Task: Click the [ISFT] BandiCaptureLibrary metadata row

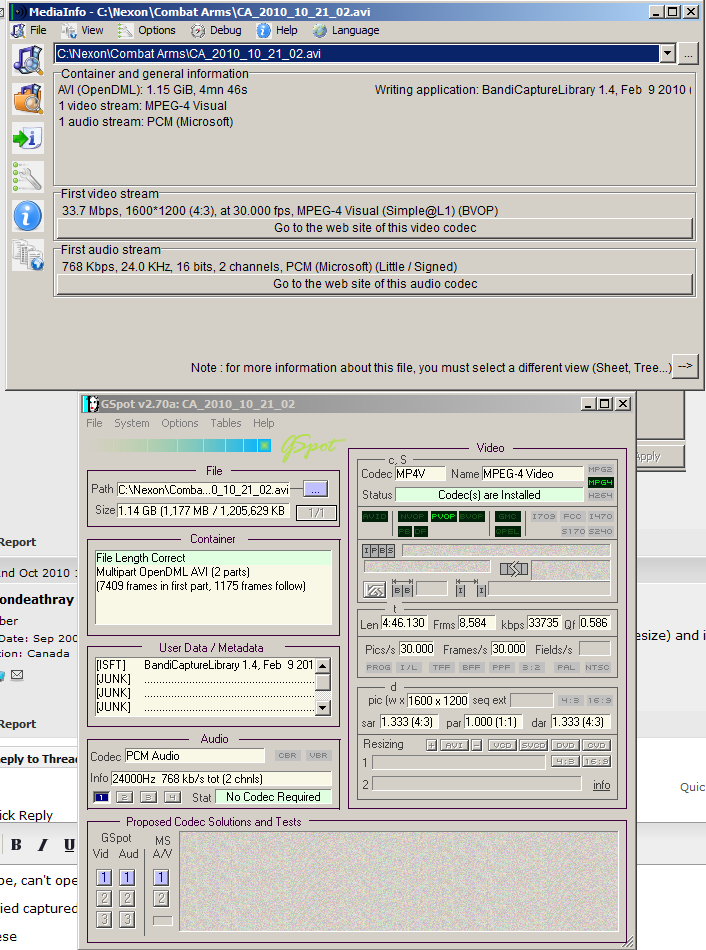Action: [x=205, y=665]
